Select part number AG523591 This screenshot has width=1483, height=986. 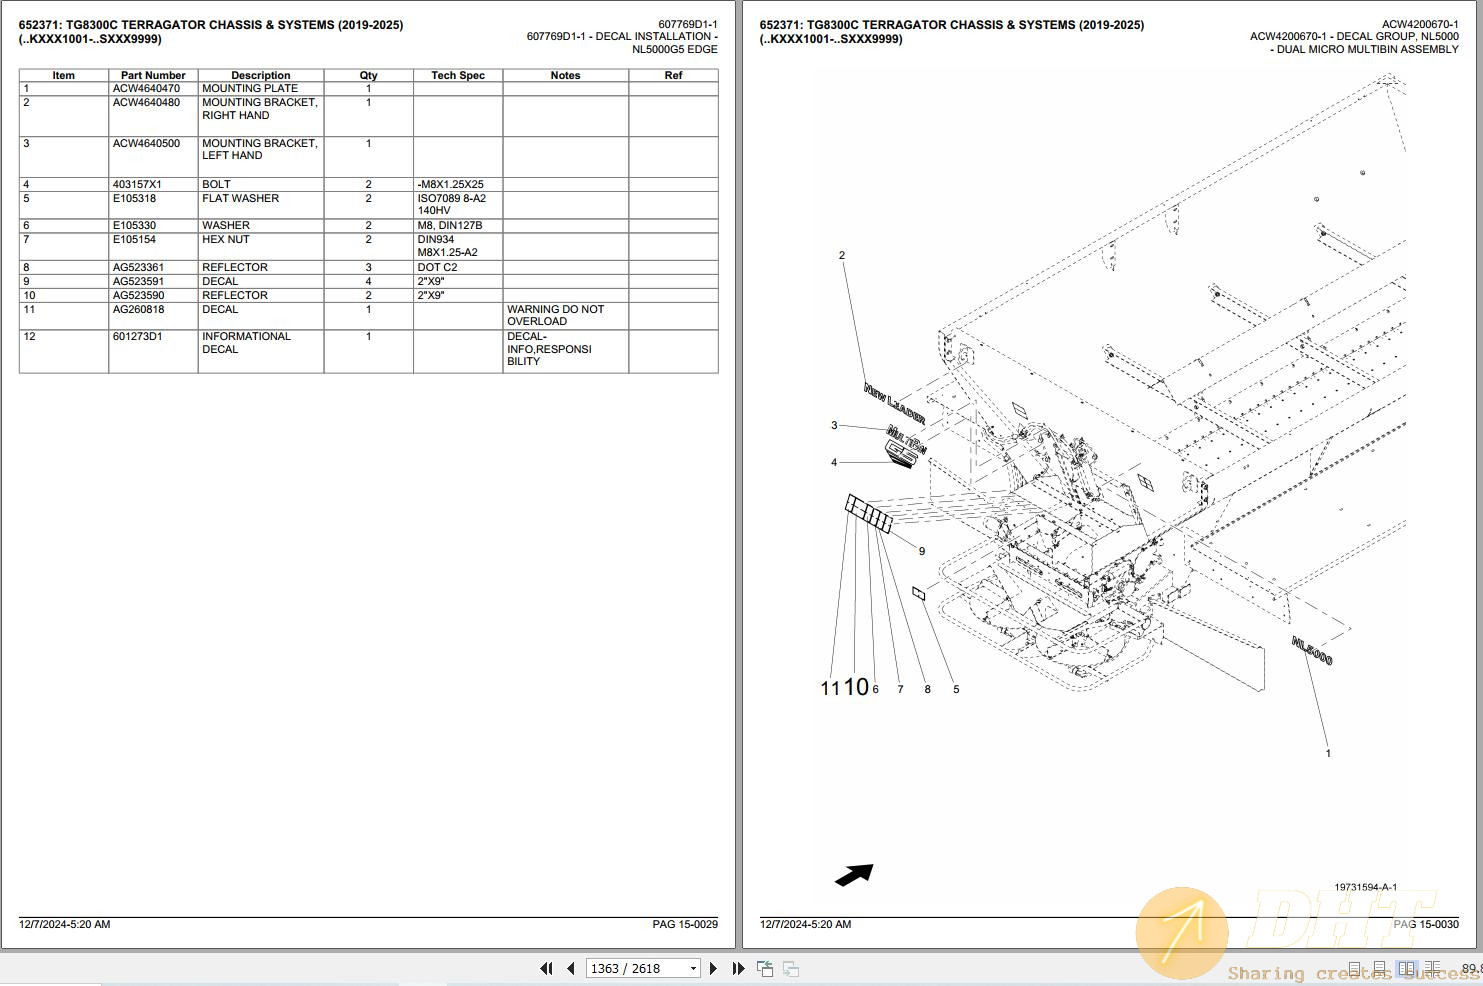[x=138, y=281]
